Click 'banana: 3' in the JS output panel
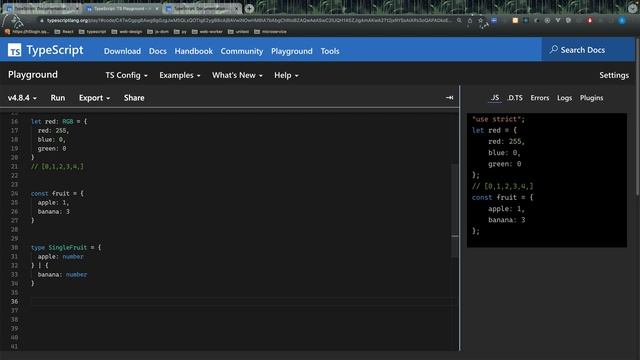 pos(507,220)
